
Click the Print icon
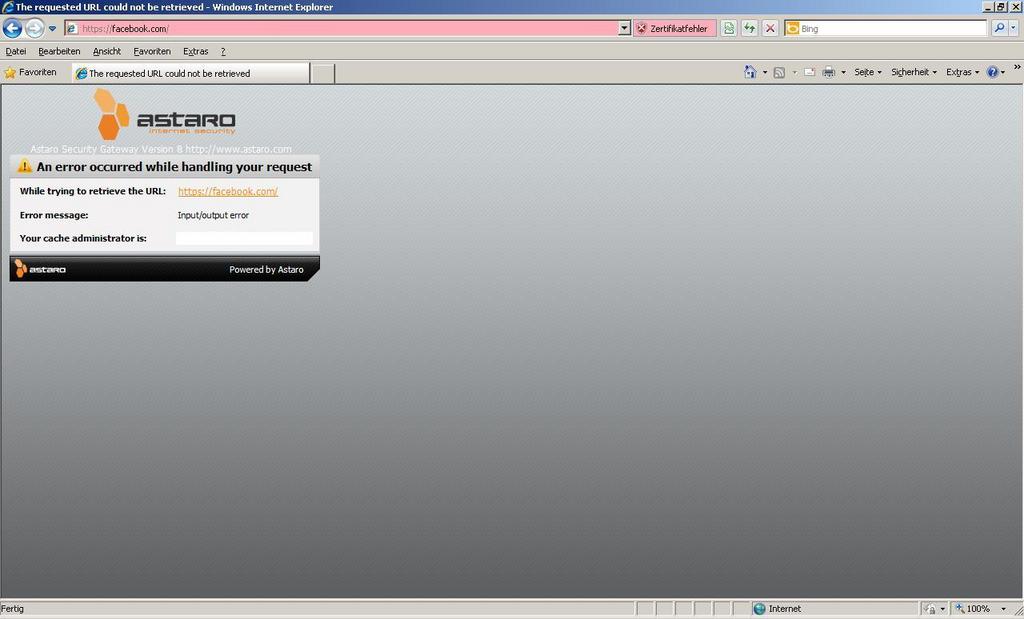pyautogui.click(x=829, y=72)
